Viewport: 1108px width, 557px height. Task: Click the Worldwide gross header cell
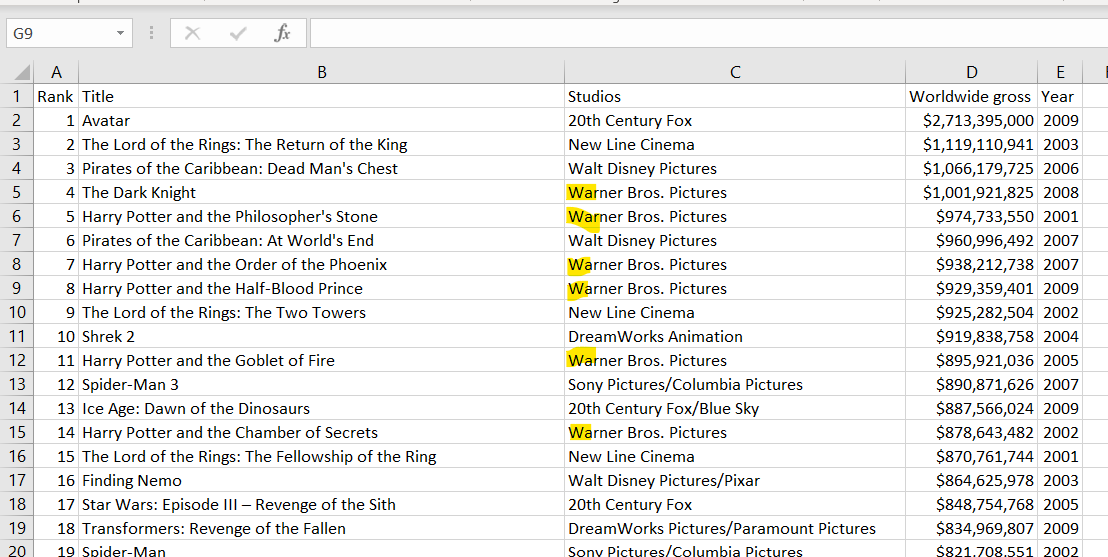pos(972,96)
